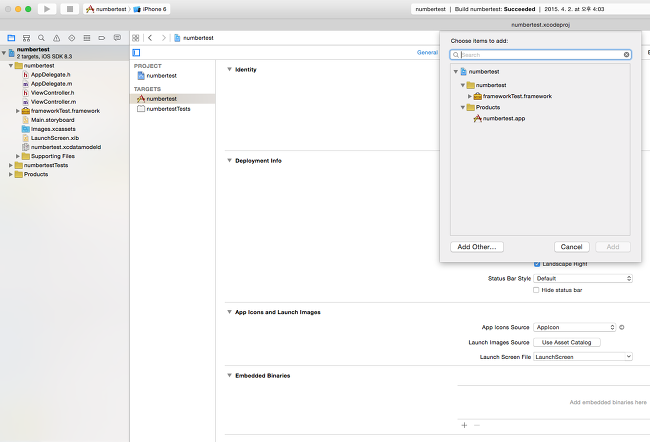Open the Project navigator tab

[x=11, y=38]
